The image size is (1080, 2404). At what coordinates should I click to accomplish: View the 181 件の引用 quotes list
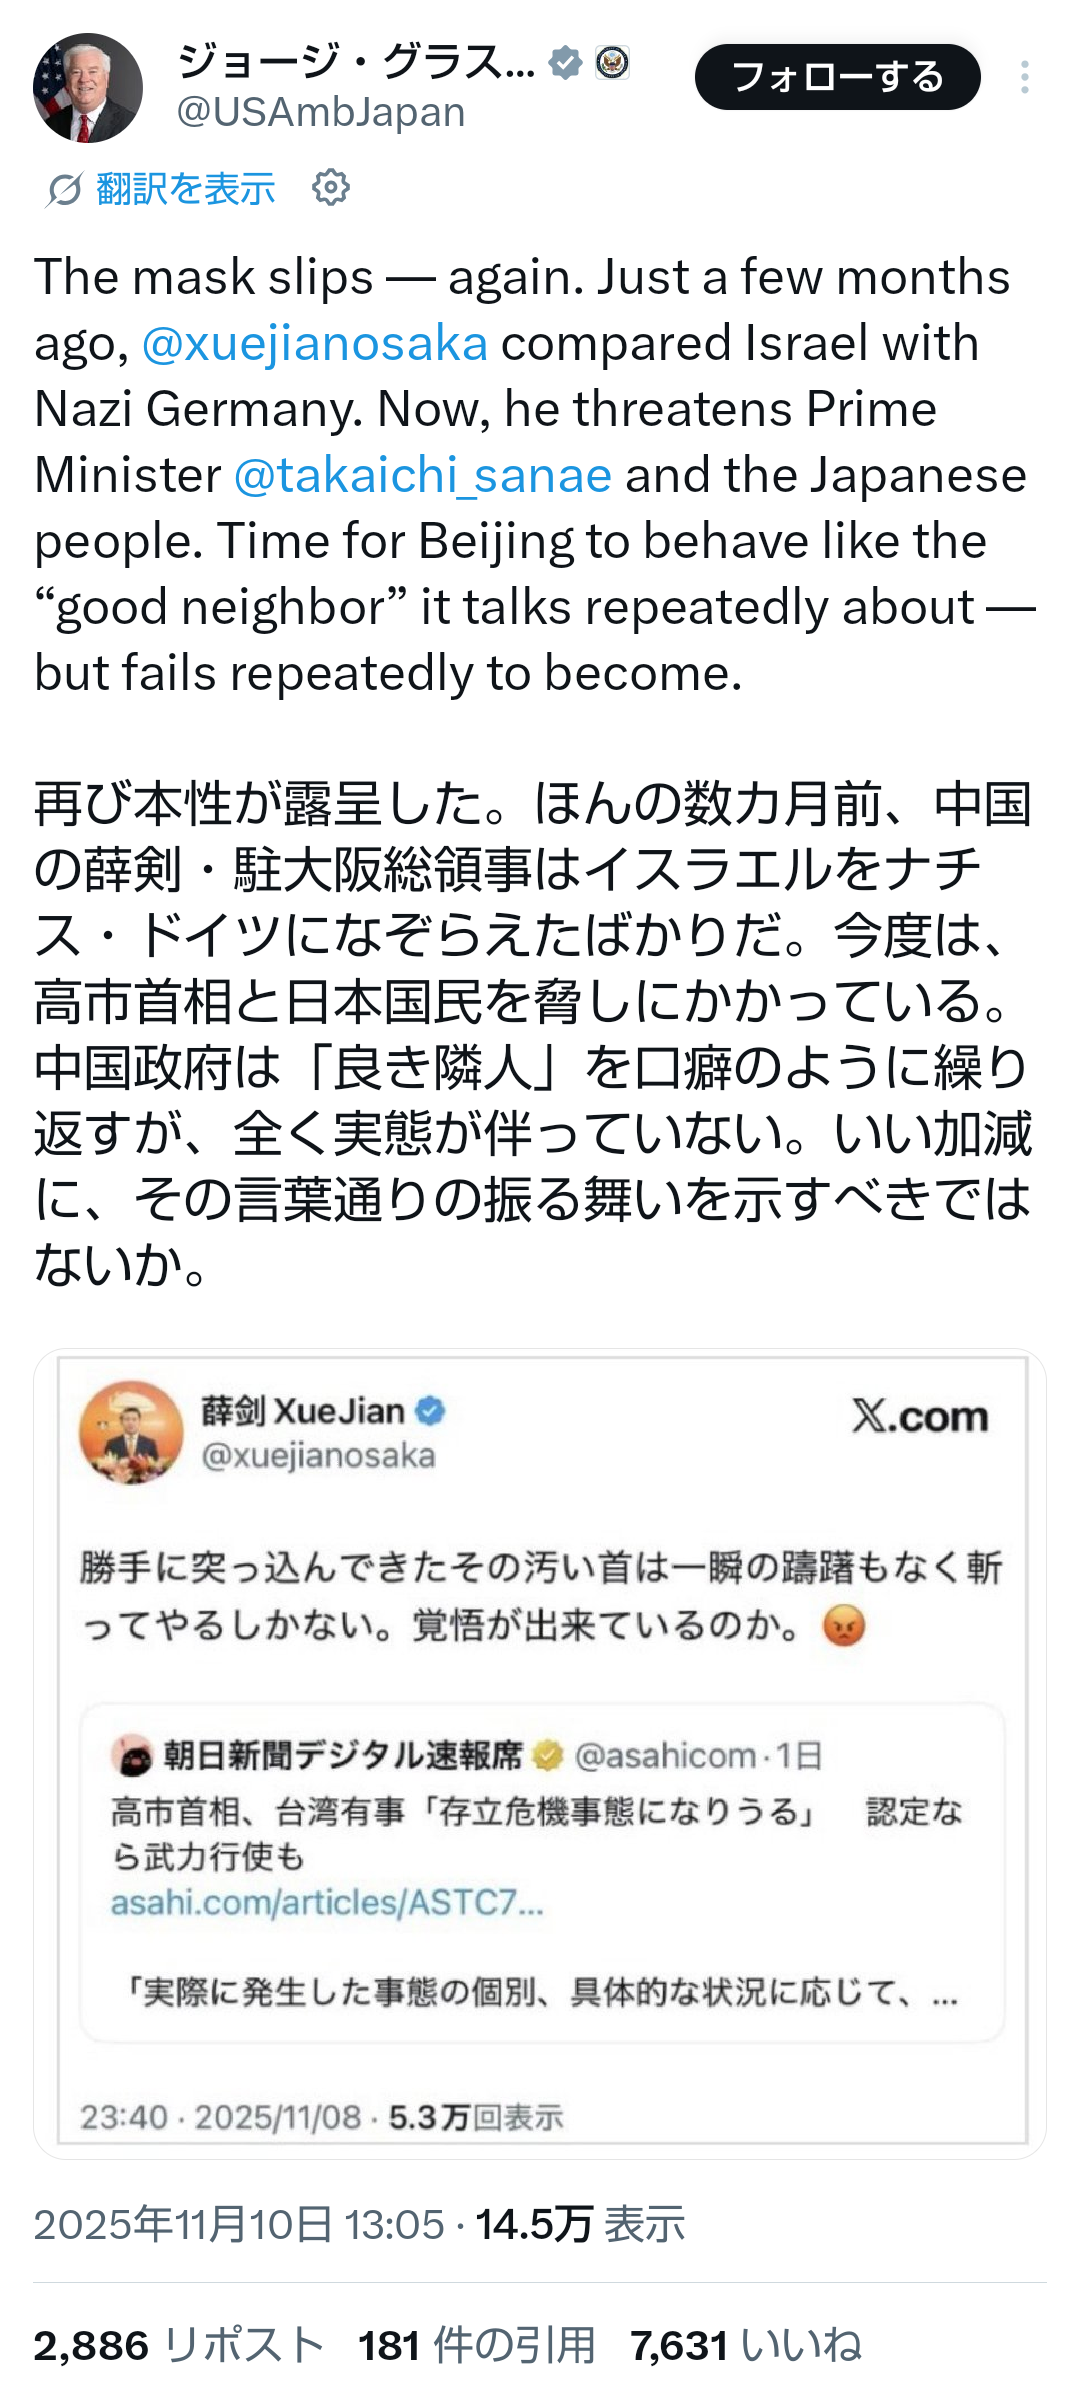pyautogui.click(x=476, y=2345)
